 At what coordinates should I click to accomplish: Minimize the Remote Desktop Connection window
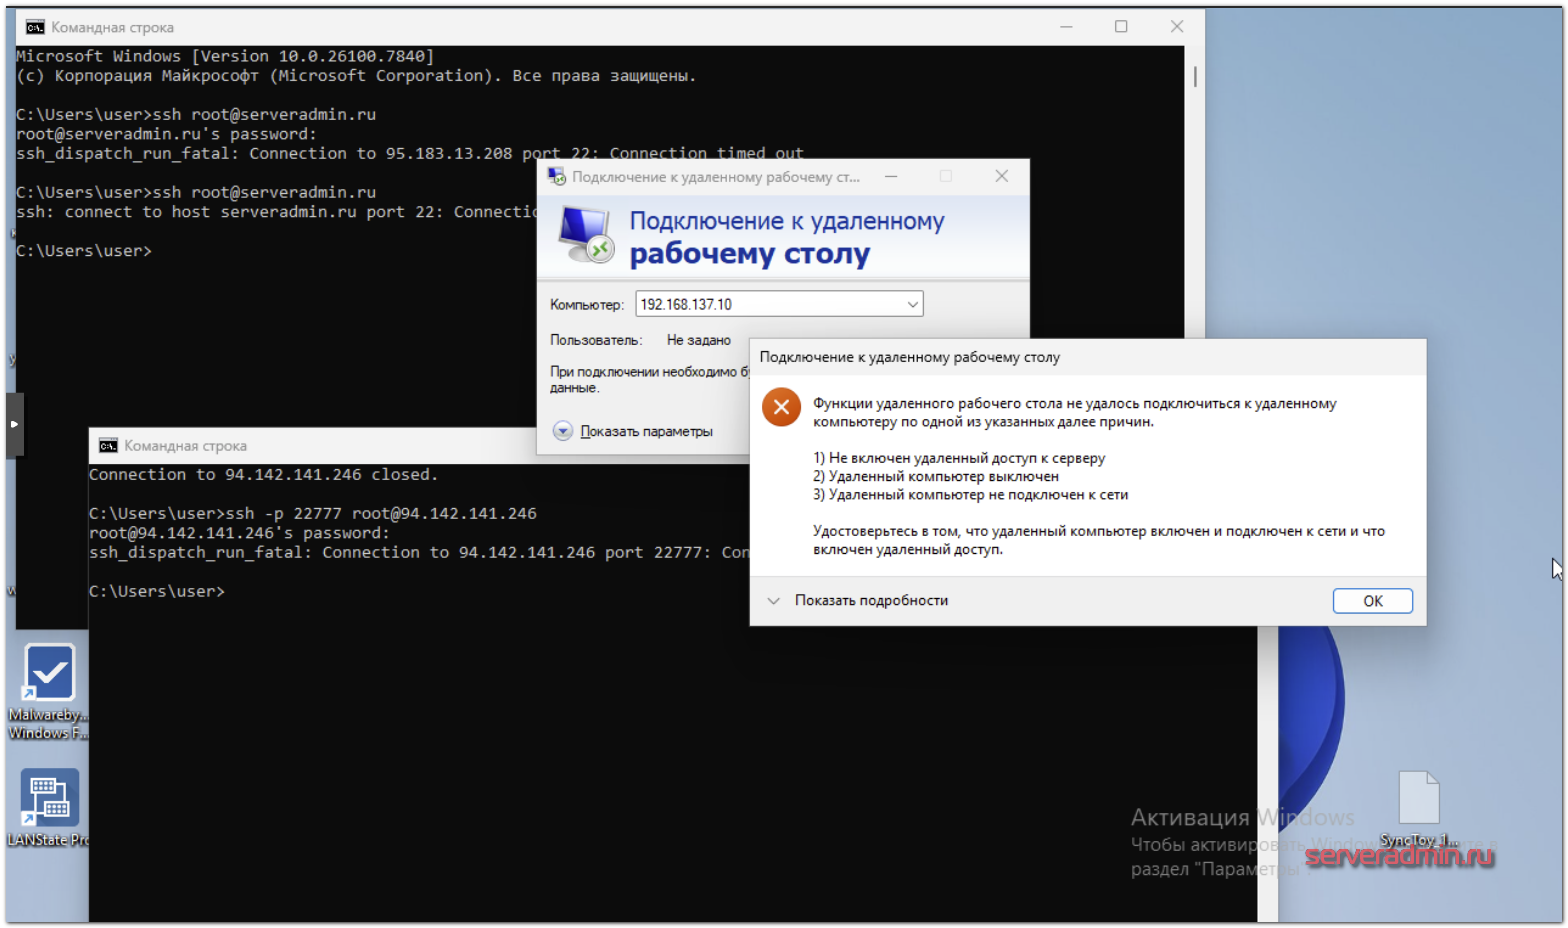pyautogui.click(x=891, y=177)
